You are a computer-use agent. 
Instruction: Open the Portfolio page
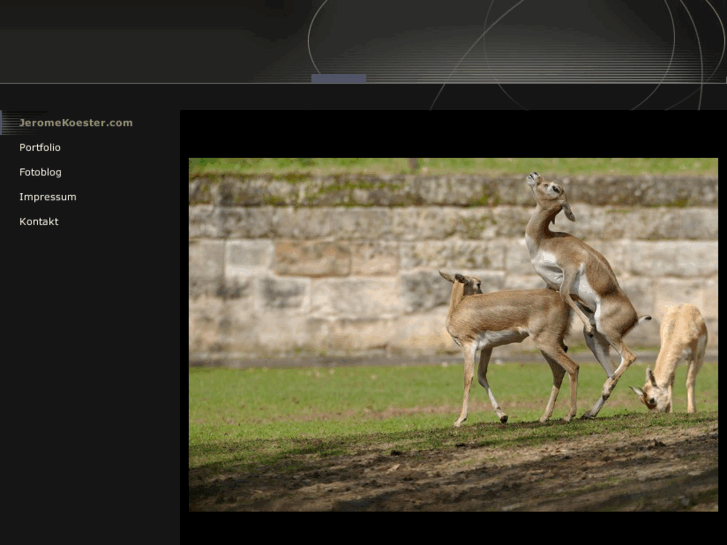point(40,148)
